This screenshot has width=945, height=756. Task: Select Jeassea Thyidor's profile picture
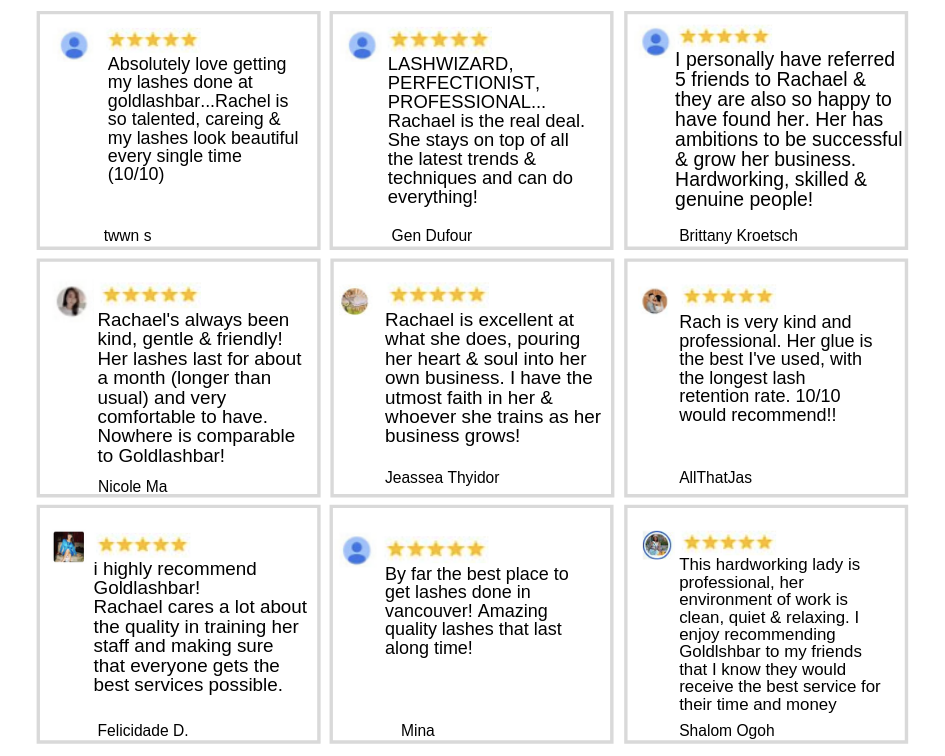click(354, 301)
